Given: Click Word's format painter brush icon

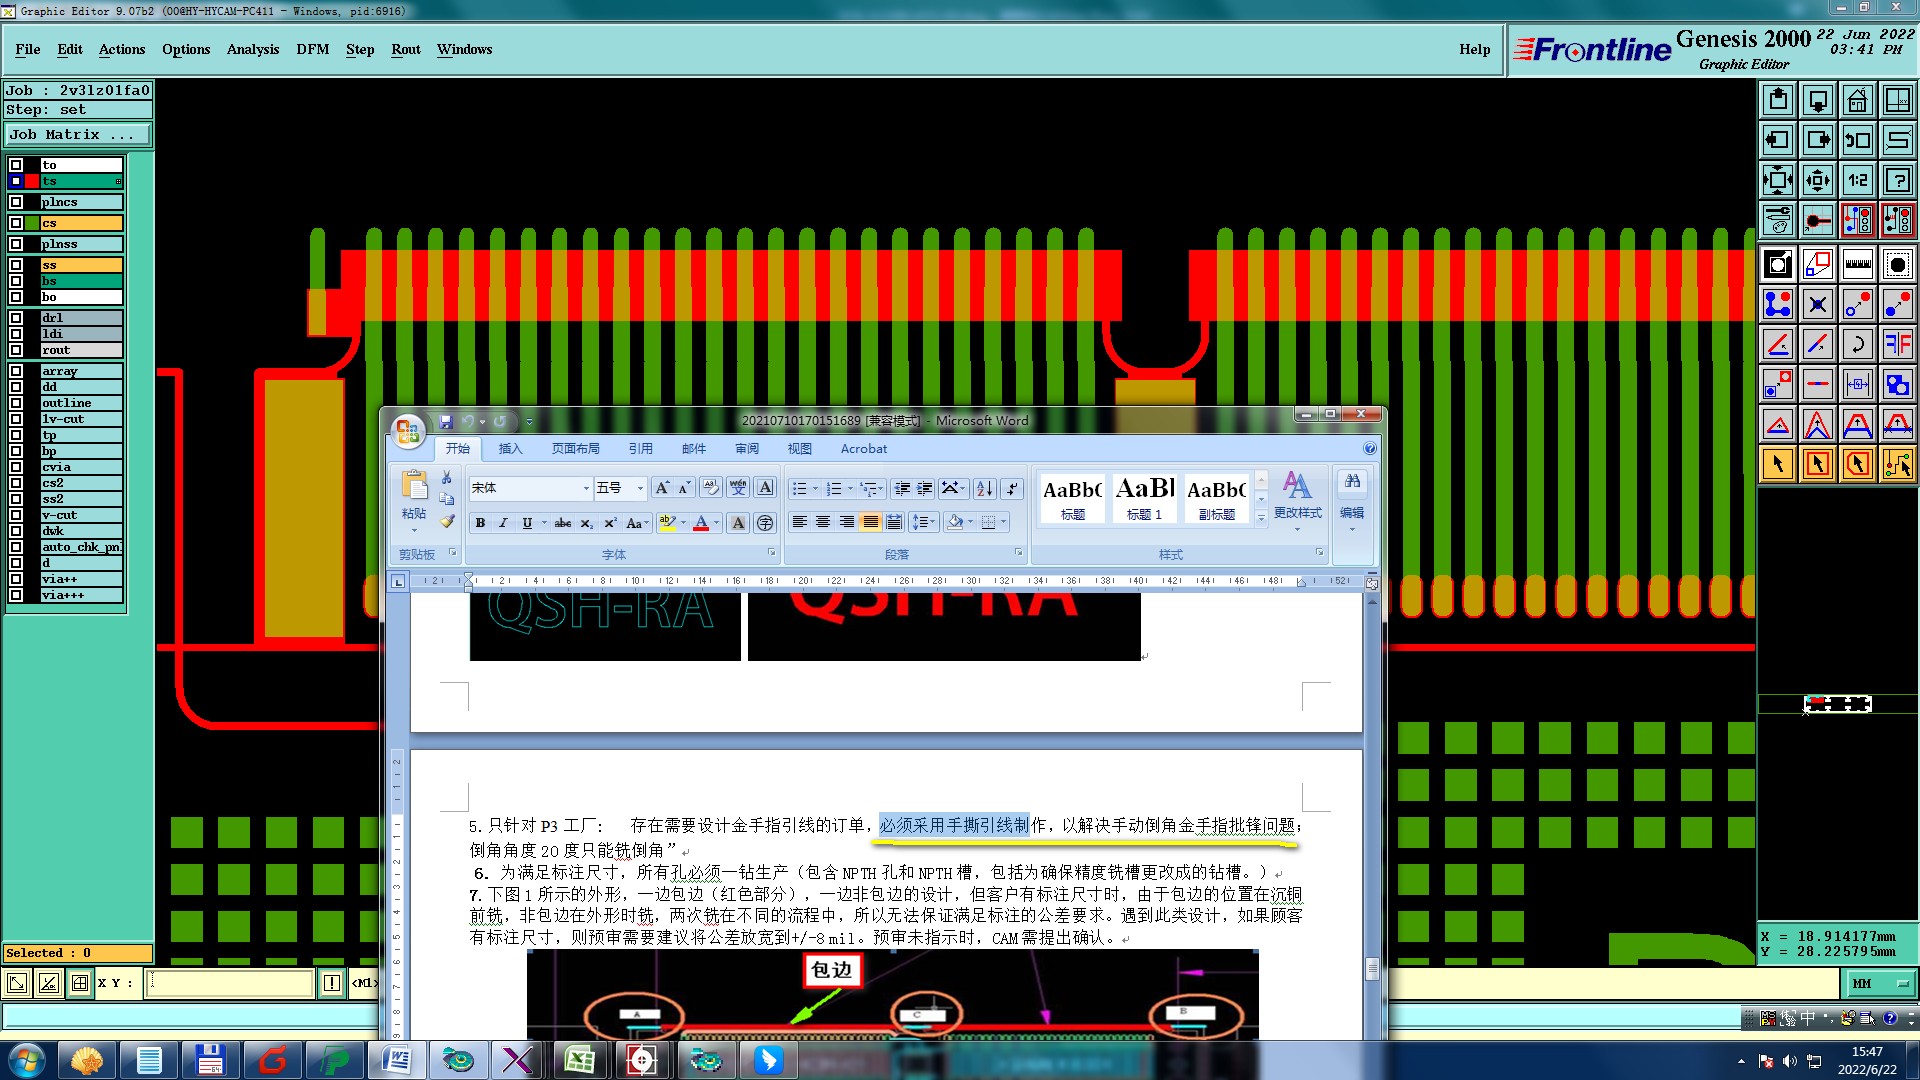Looking at the screenshot, I should 447,521.
